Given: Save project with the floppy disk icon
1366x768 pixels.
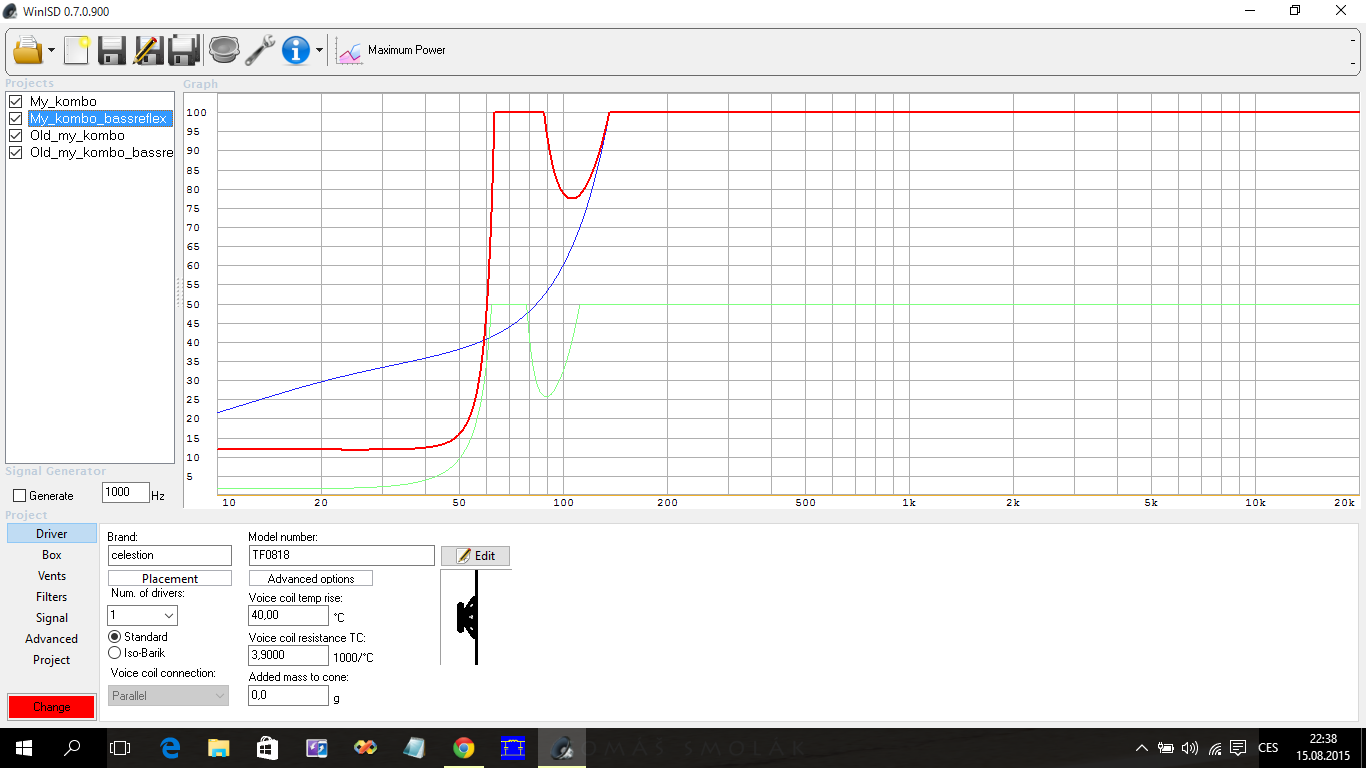Looking at the screenshot, I should (x=111, y=50).
